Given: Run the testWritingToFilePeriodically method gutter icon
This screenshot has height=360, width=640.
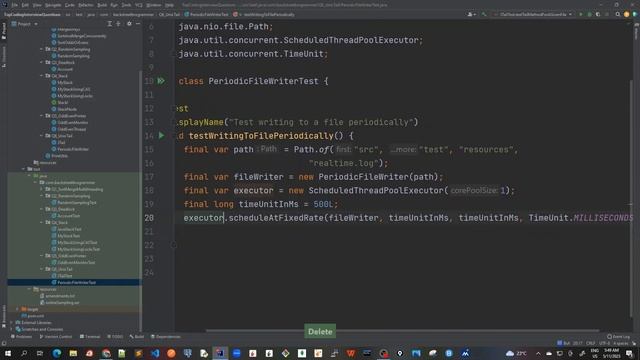Looking at the screenshot, I should point(162,136).
